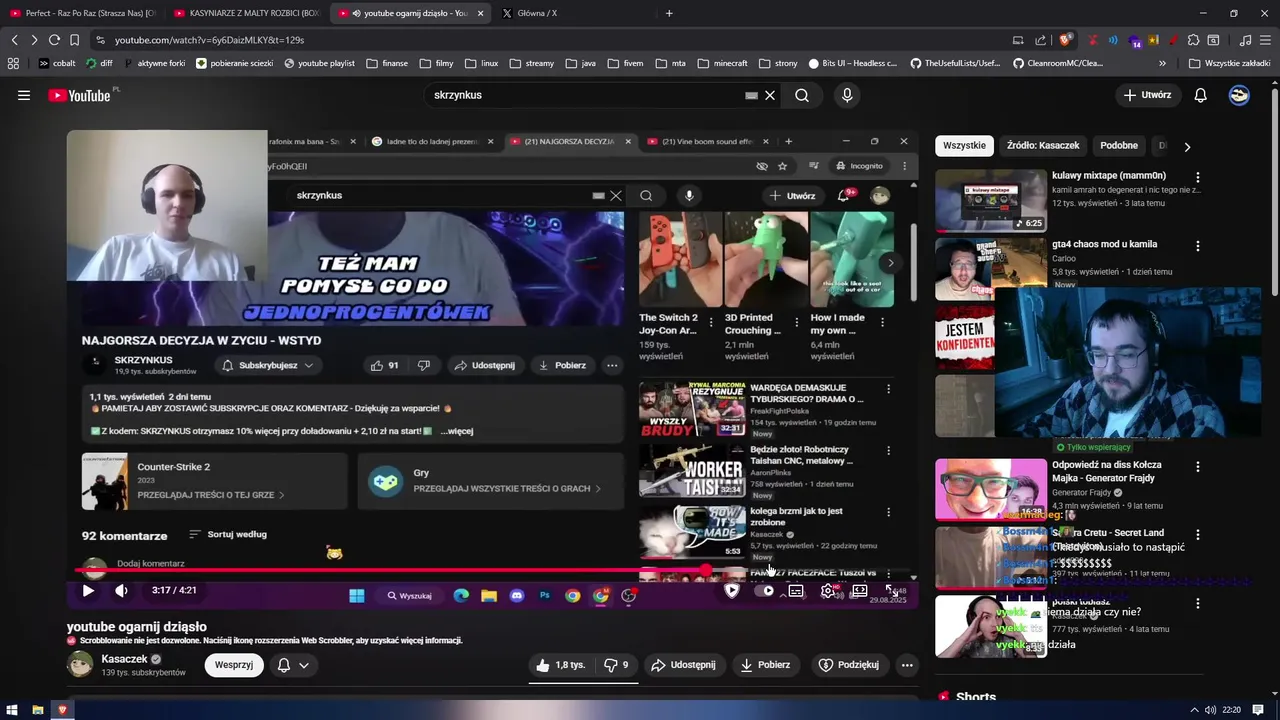Go to the YouTube home logo
This screenshot has width=1280, height=720.
click(x=79, y=95)
